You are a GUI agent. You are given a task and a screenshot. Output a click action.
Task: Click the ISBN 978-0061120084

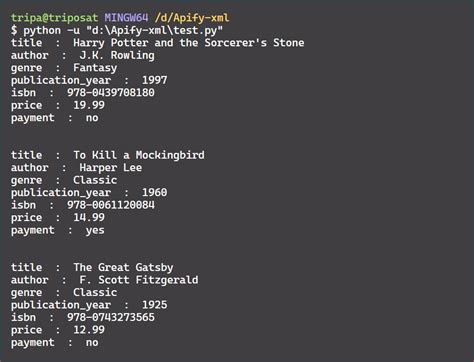point(111,205)
